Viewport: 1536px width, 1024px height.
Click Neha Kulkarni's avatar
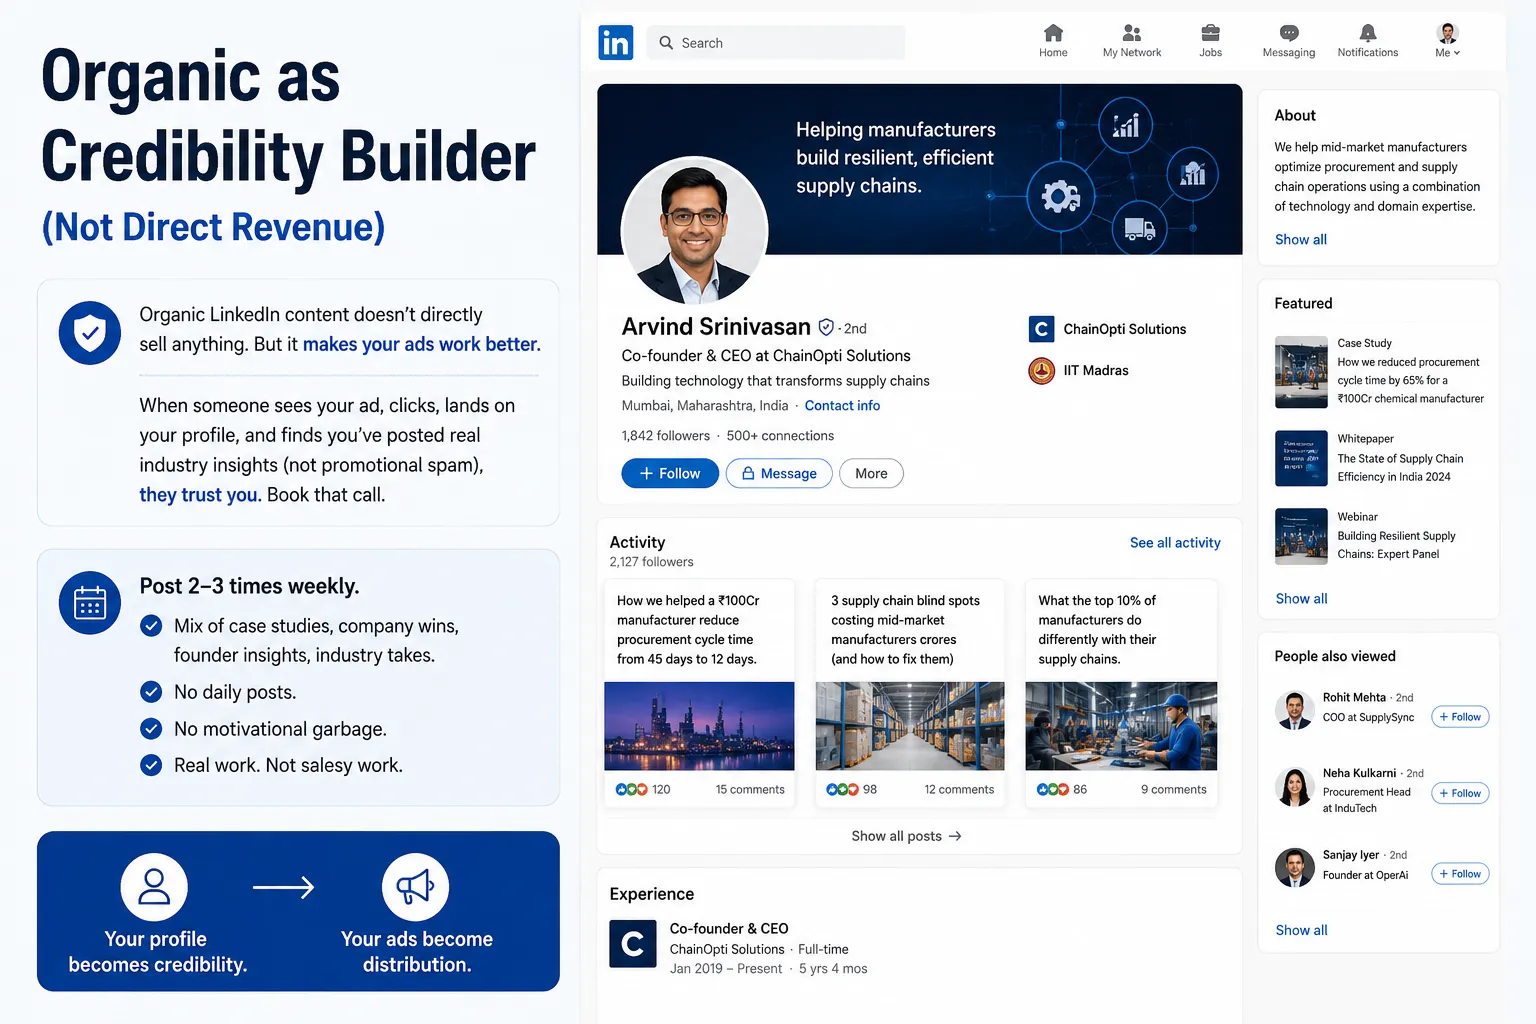click(1295, 787)
